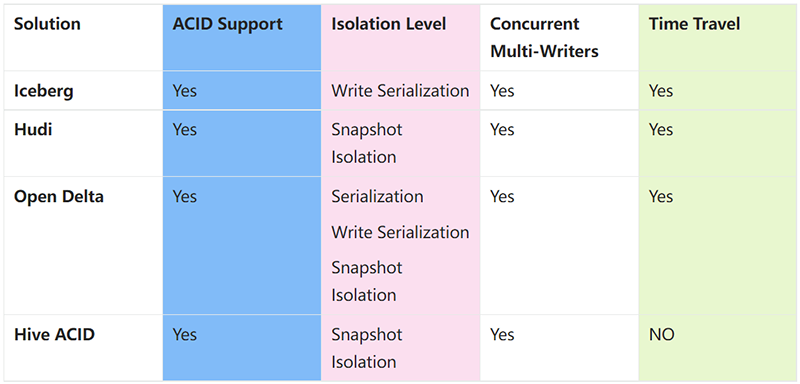Click the Time Travel column header

coord(694,24)
